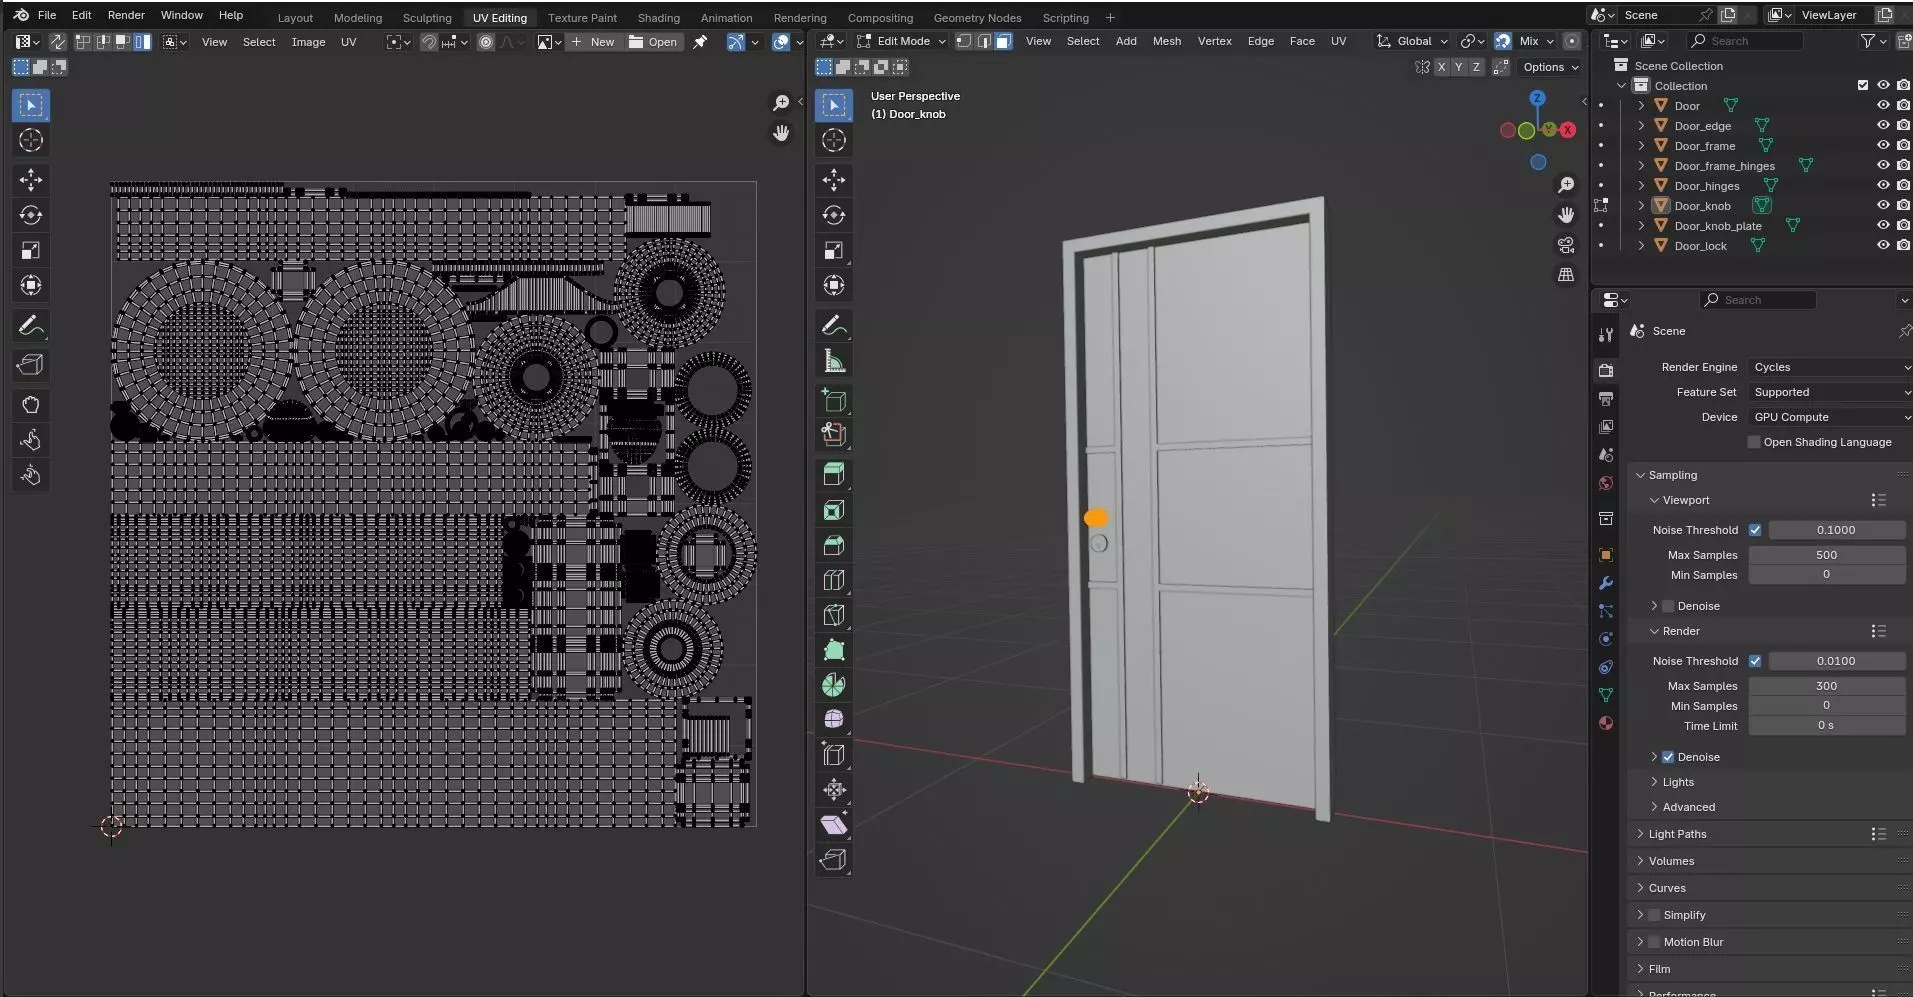Select the Grab tool in UV editor
1913x997 pixels.
pos(31,405)
